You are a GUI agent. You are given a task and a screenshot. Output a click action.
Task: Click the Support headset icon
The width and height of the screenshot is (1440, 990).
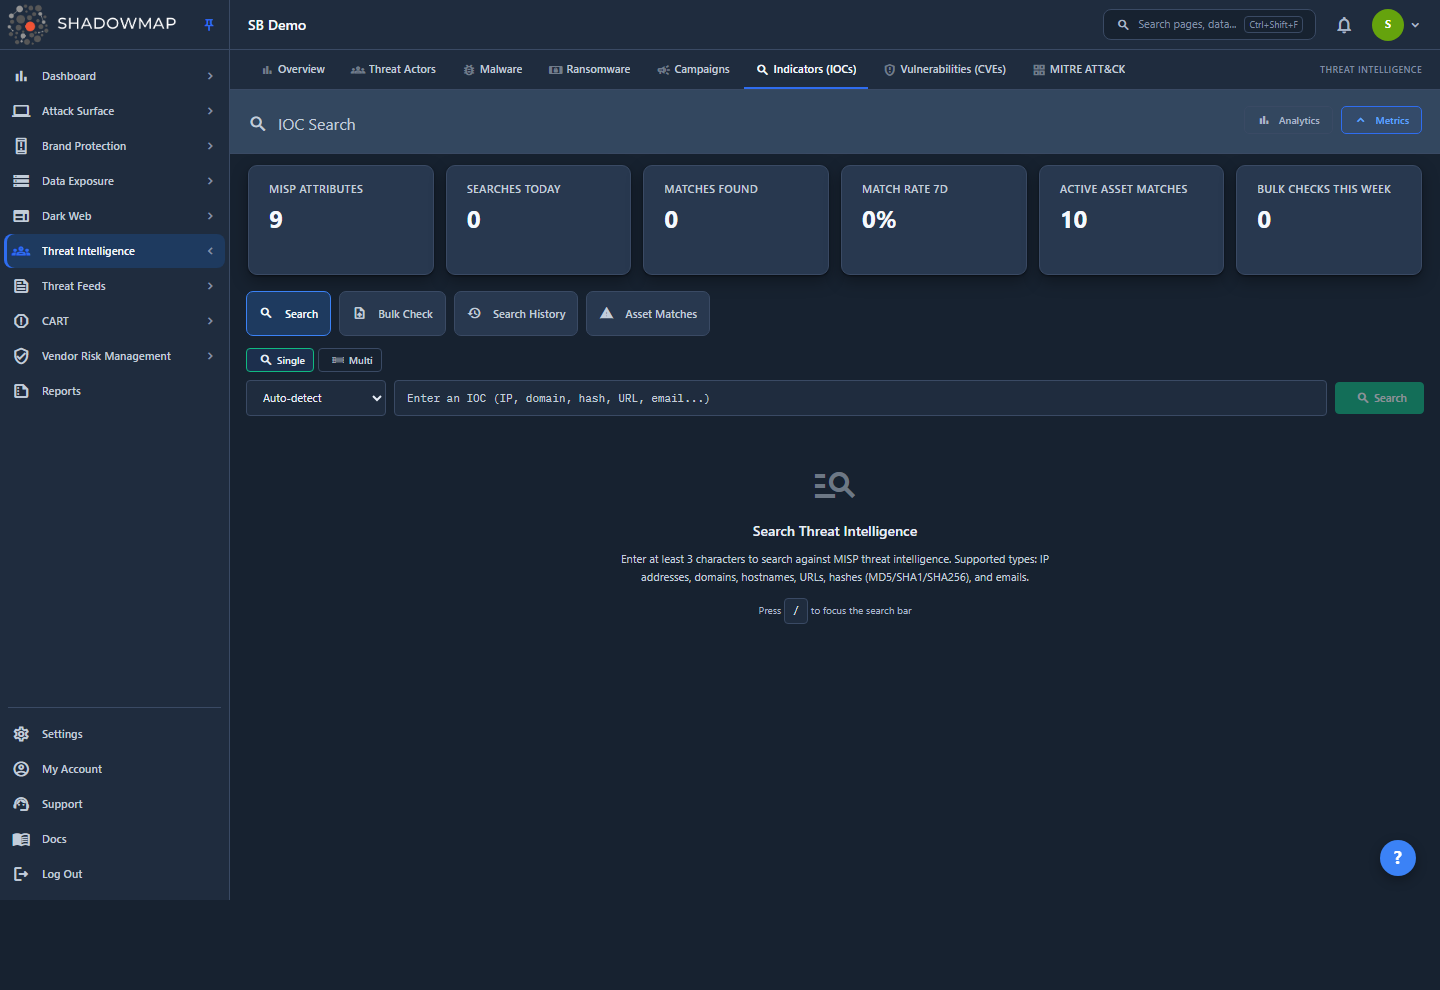pyautogui.click(x=21, y=804)
